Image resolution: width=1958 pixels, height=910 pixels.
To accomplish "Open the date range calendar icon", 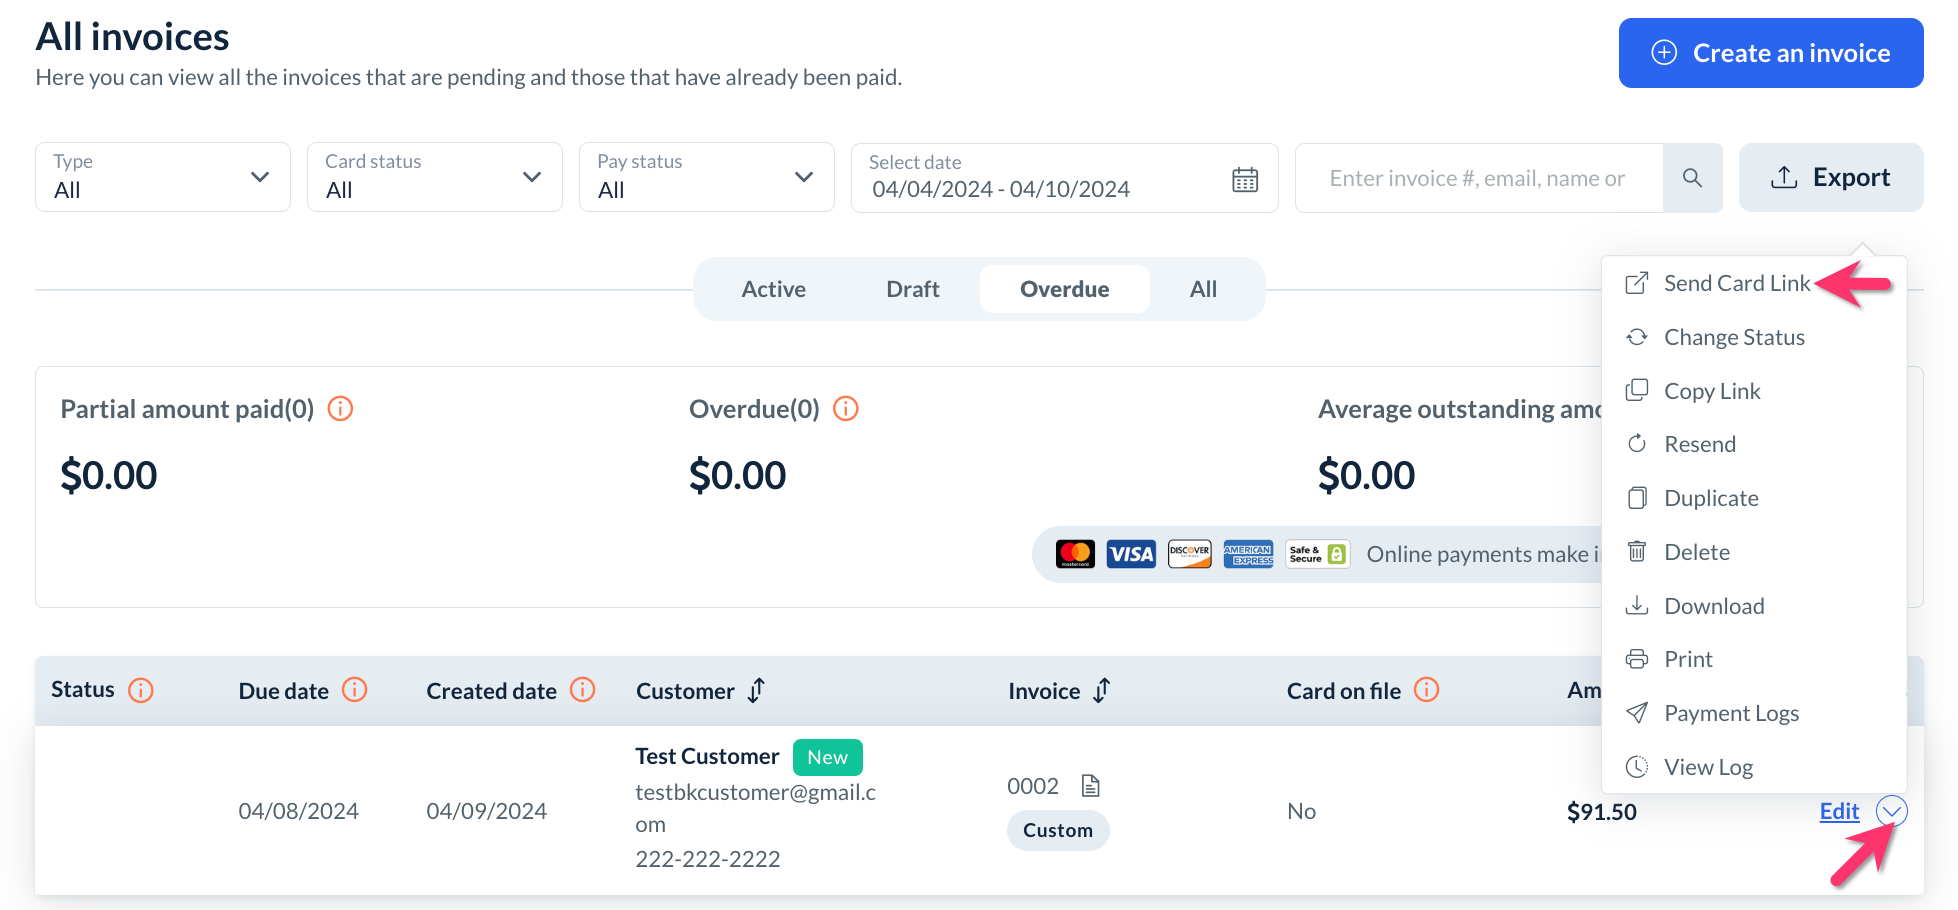I will (x=1245, y=179).
